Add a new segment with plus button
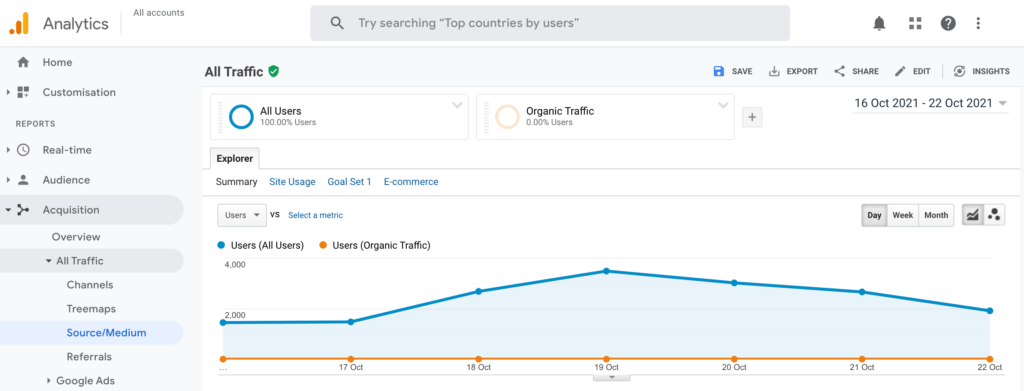 [752, 117]
